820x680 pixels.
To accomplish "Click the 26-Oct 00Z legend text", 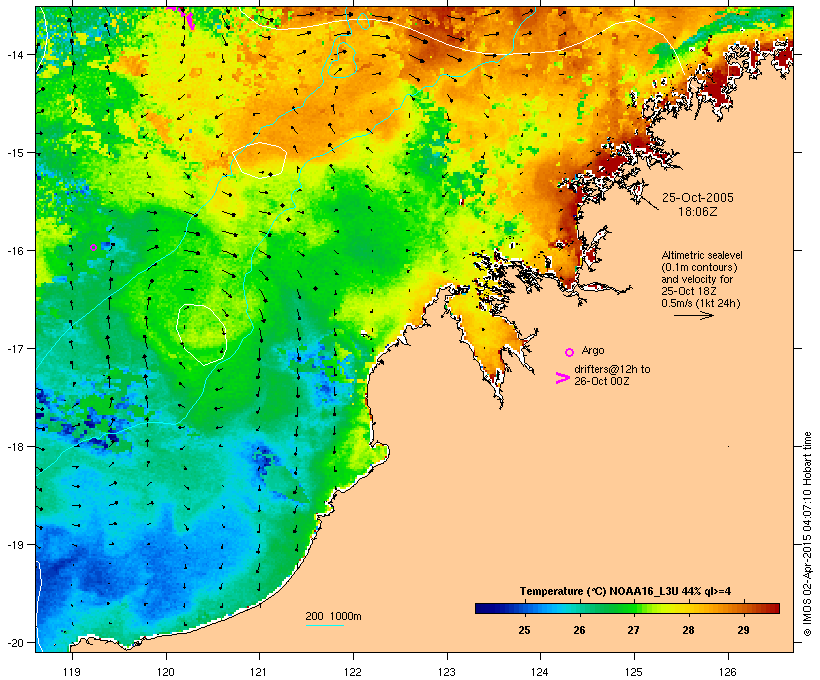I will coord(601,381).
